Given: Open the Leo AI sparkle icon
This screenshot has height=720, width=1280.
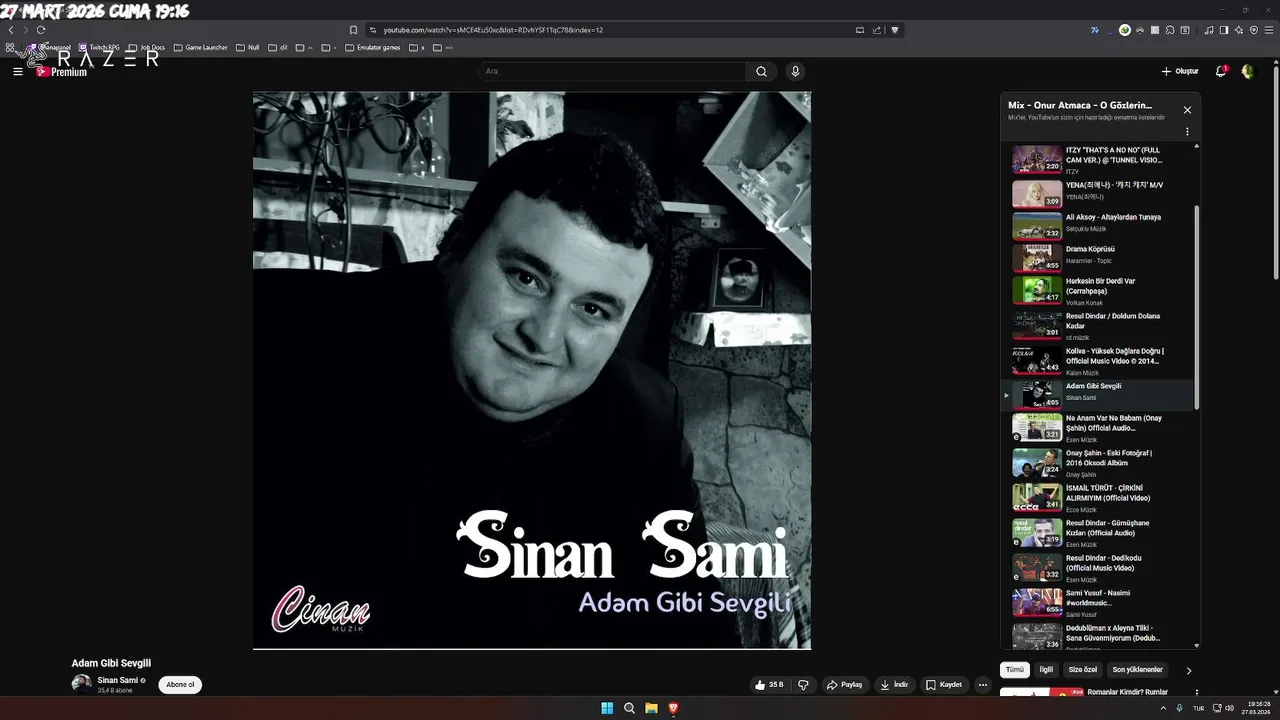Looking at the screenshot, I should tap(1239, 30).
